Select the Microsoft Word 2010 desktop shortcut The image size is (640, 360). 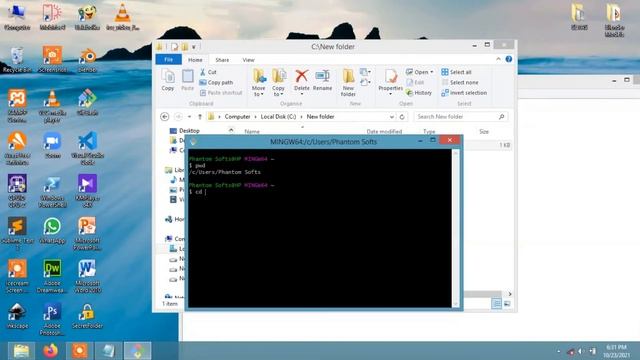click(87, 277)
